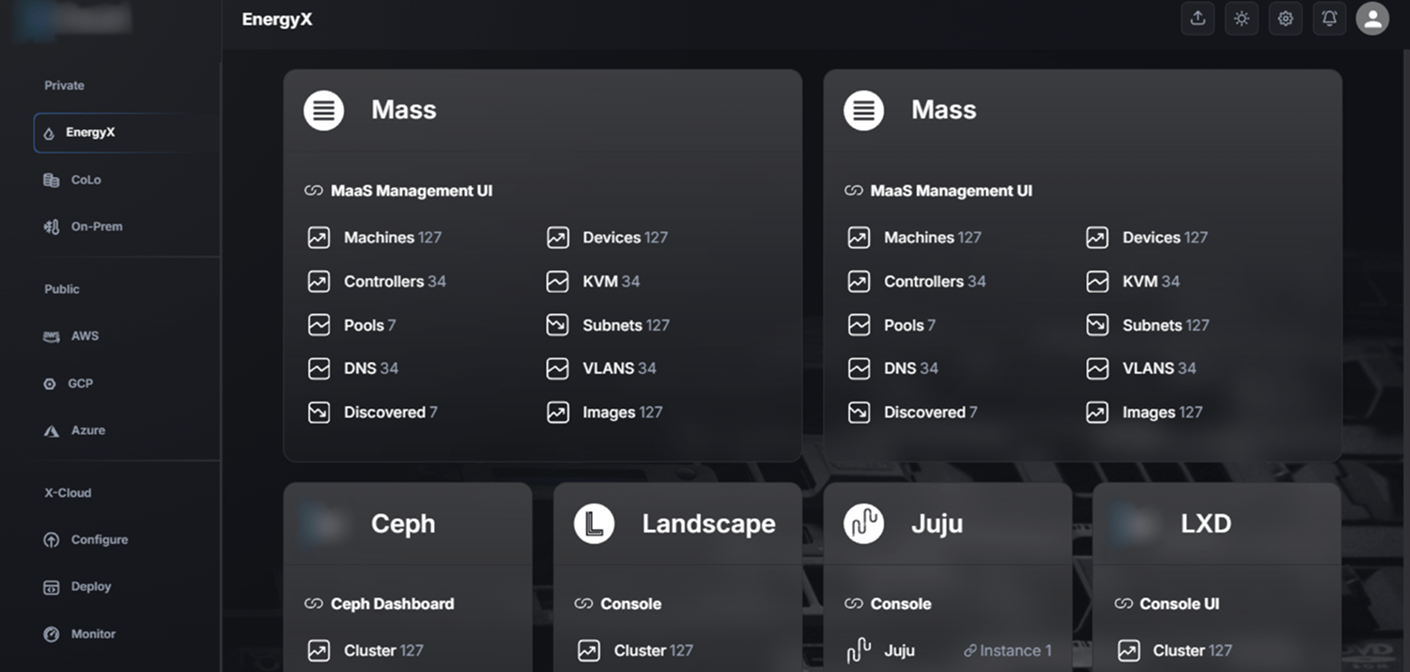
Task: Click the Machines chart icon in second Mass card
Action: coord(859,238)
